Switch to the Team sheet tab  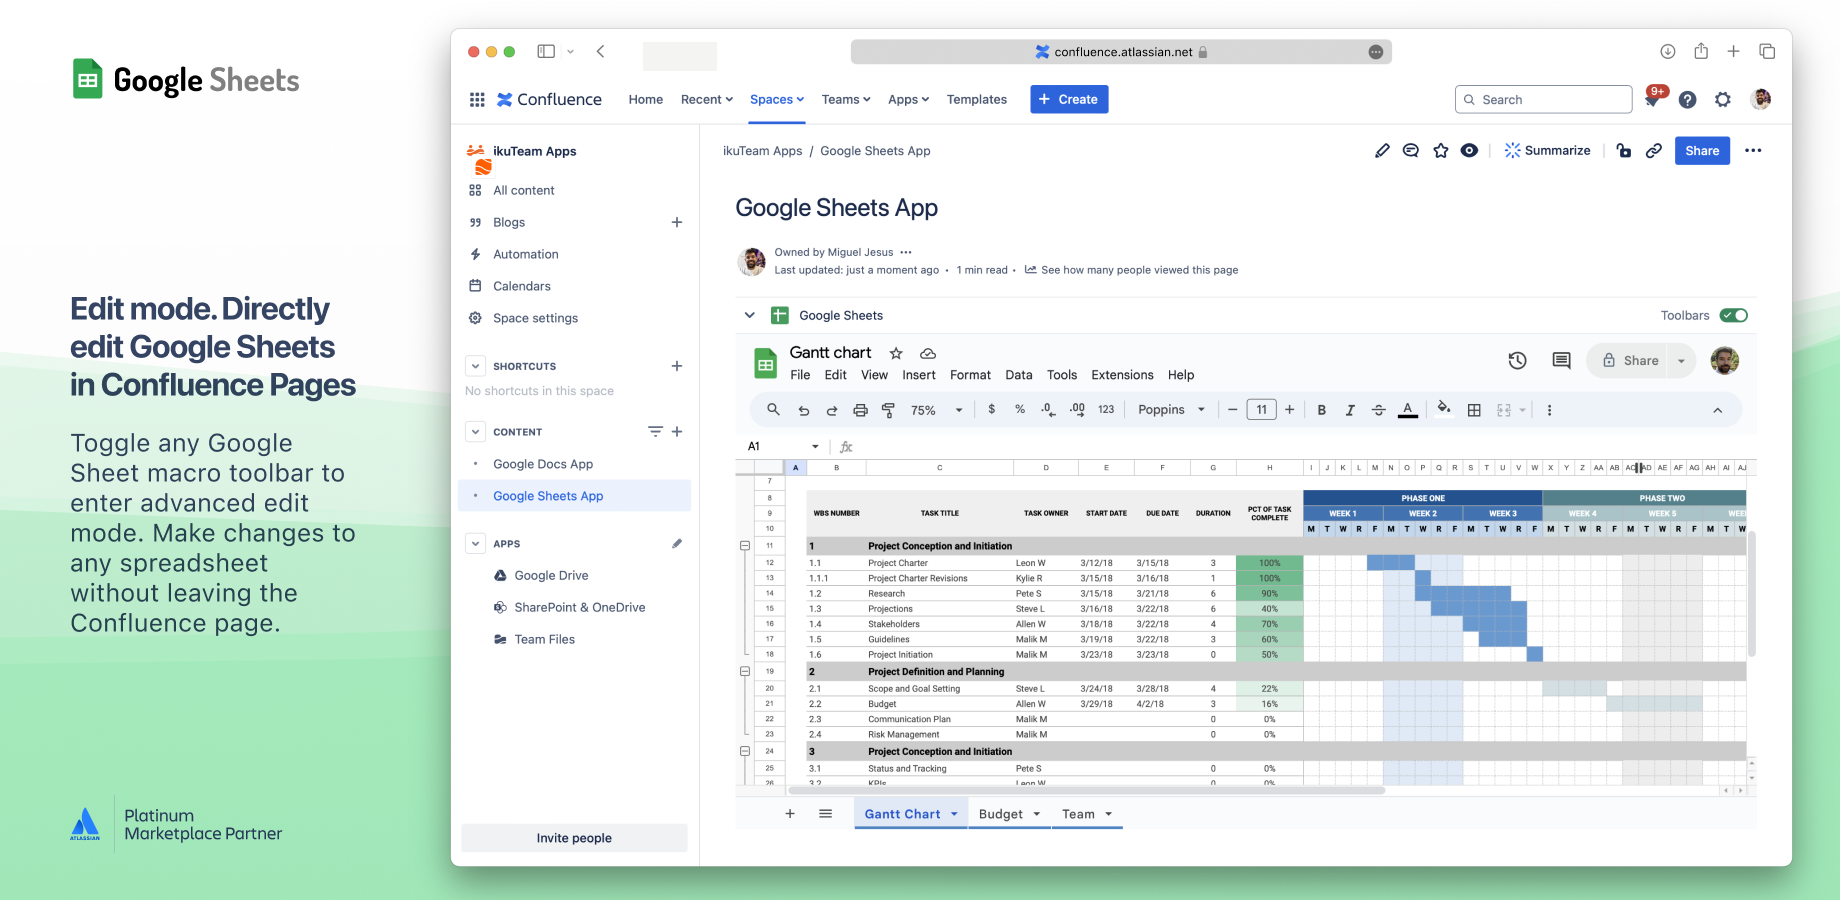coord(1078,814)
